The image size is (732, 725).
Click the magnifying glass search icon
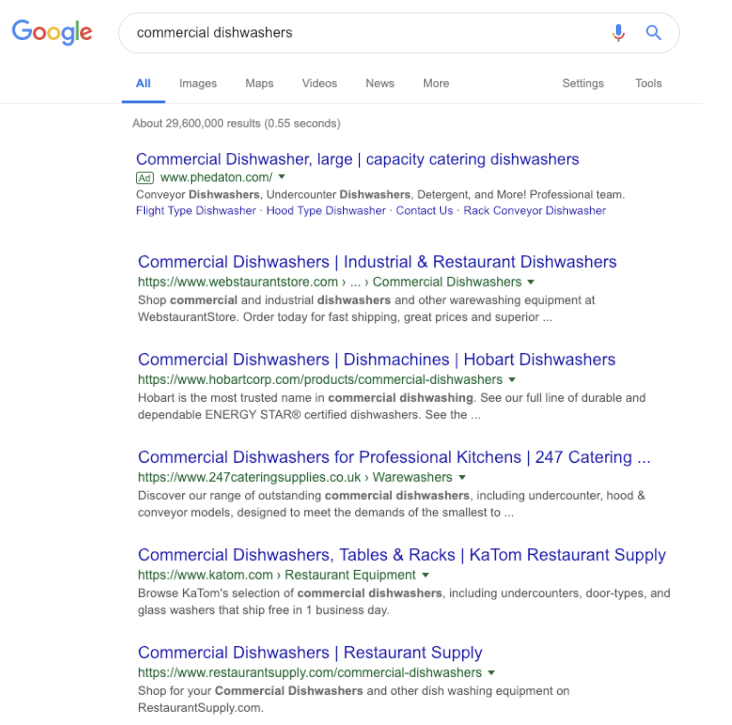click(x=653, y=33)
